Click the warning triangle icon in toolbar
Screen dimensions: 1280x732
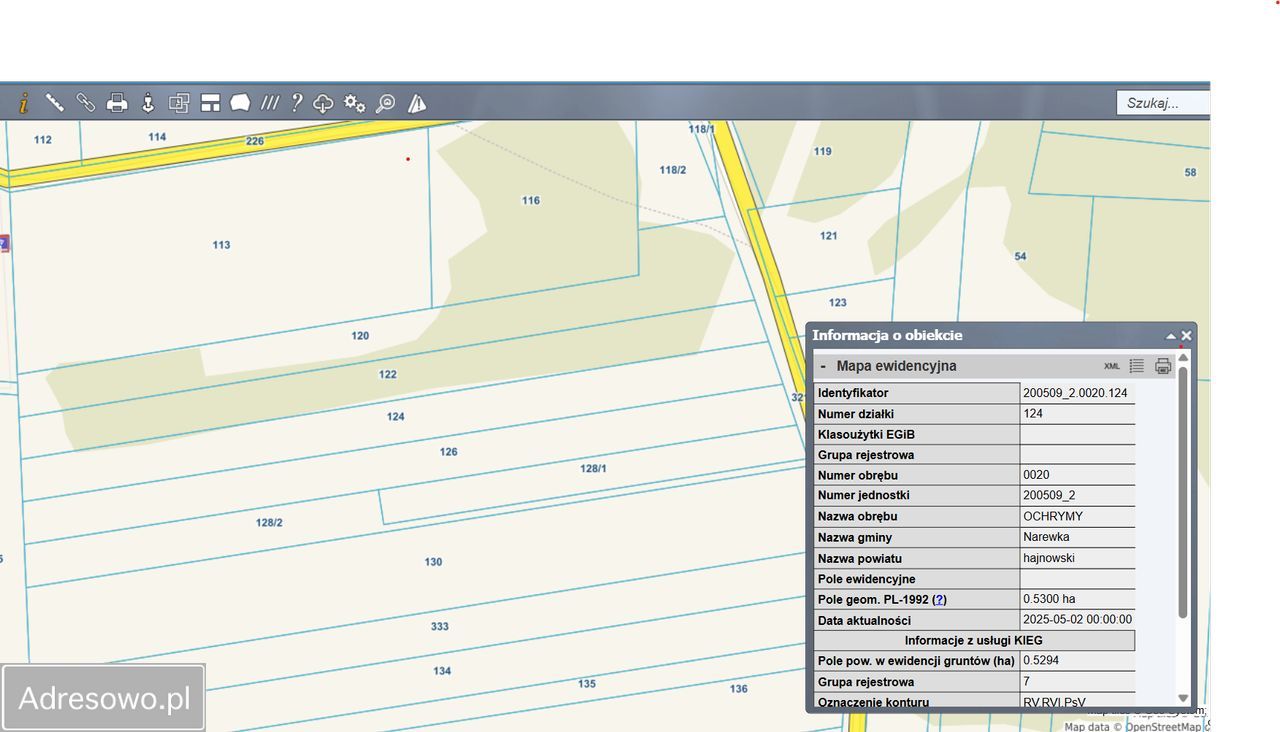[x=417, y=103]
